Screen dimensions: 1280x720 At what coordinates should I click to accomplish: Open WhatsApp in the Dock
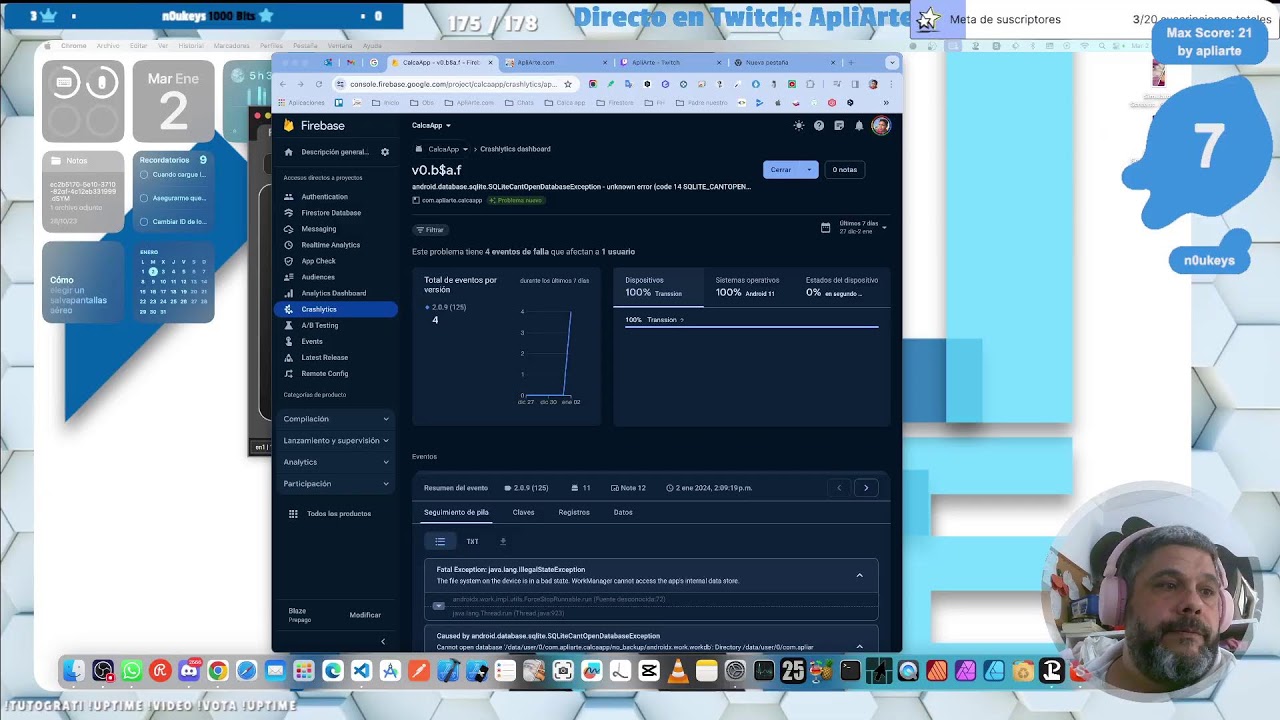[x=131, y=671]
